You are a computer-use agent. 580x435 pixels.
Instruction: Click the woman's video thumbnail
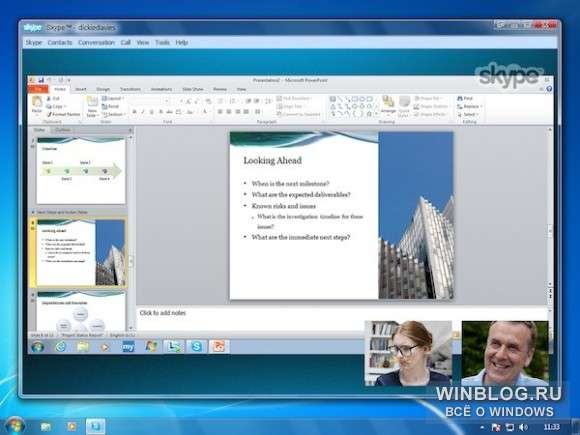click(408, 353)
